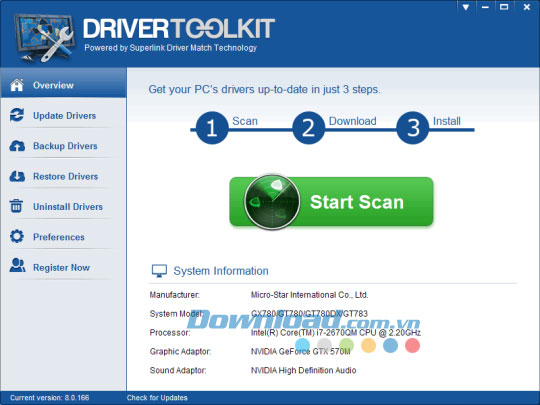This screenshot has width=540, height=405.
Task: Click the Start Scan text
Action: point(357,202)
